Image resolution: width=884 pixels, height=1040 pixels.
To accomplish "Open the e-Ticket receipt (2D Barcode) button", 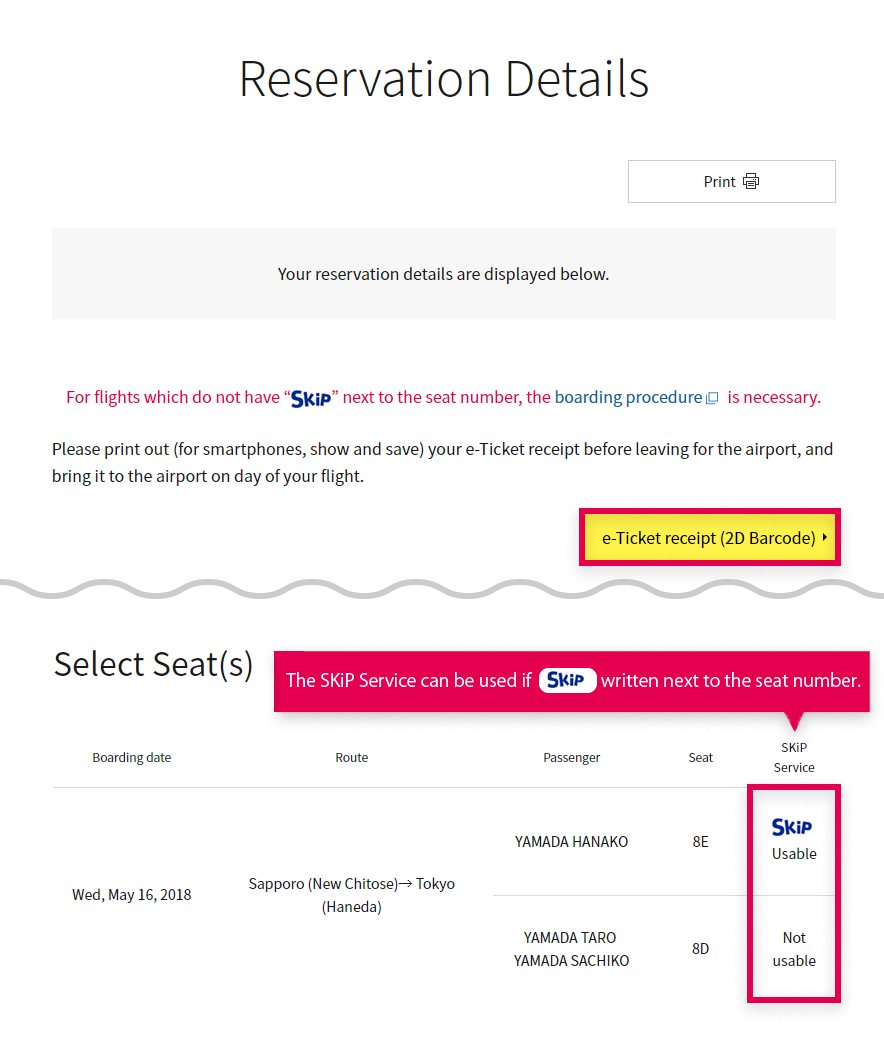I will 710,537.
